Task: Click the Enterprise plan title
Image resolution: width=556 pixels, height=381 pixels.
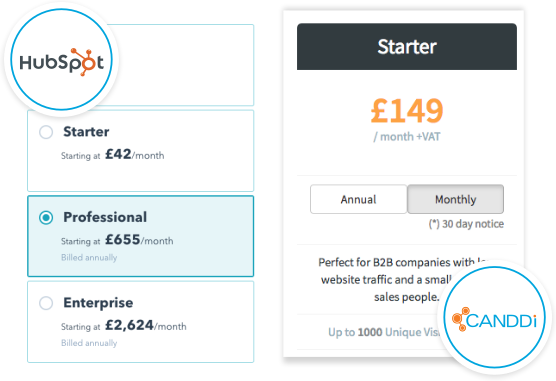Action: pyautogui.click(x=98, y=303)
